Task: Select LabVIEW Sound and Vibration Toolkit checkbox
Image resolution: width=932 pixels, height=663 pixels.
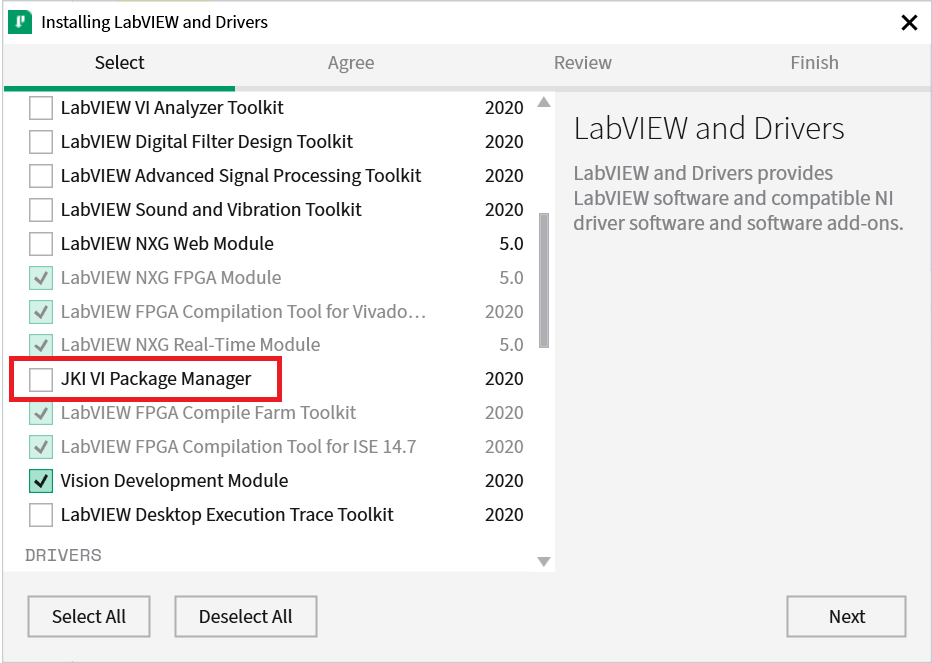Action: click(41, 209)
